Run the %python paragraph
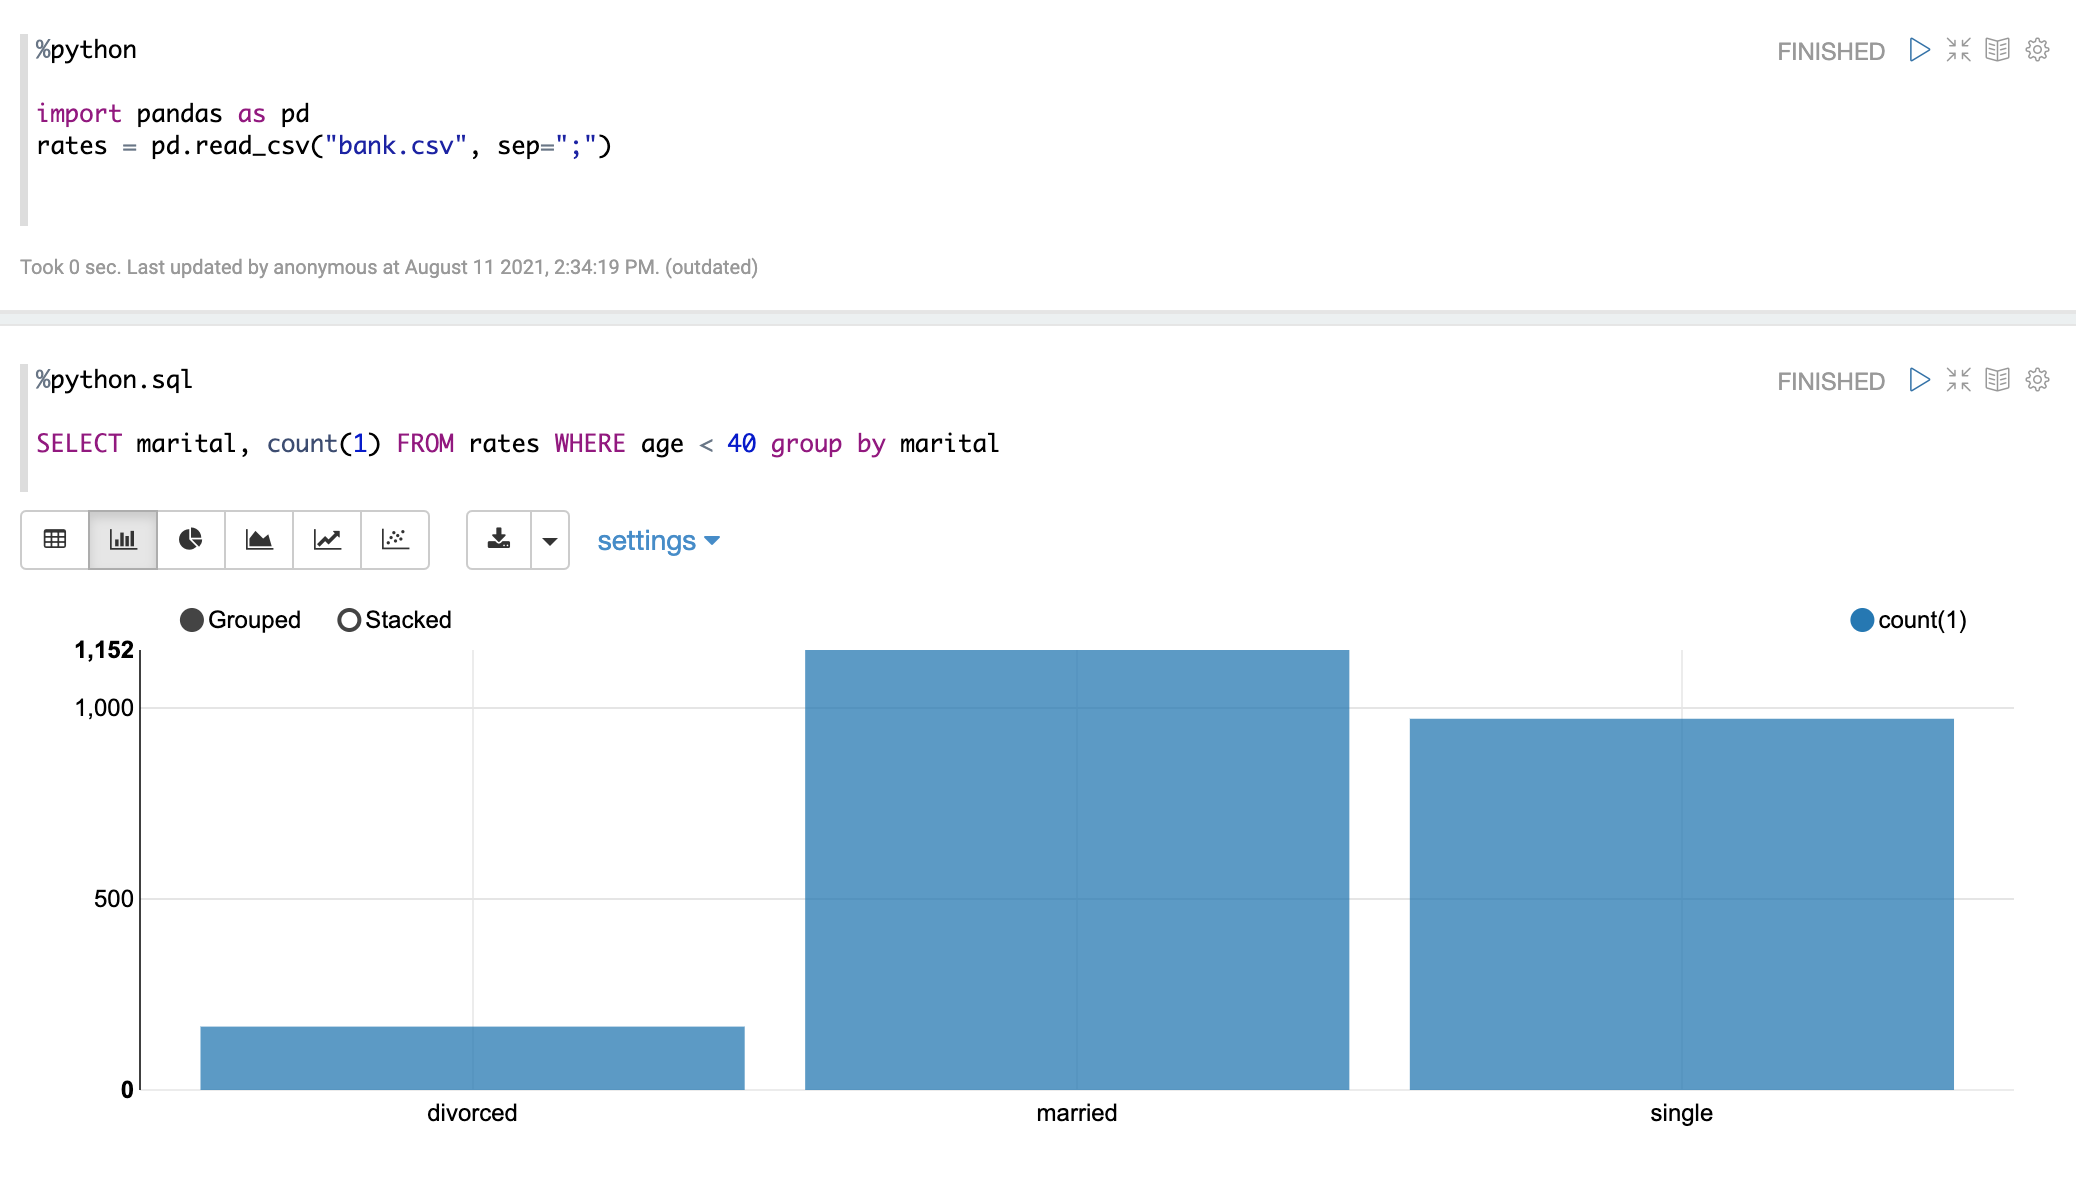This screenshot has width=2076, height=1180. (x=1919, y=50)
